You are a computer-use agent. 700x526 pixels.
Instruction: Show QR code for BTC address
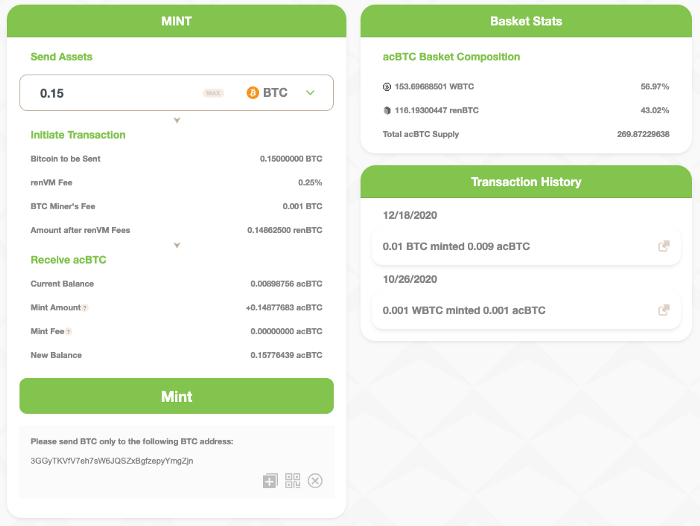293,481
